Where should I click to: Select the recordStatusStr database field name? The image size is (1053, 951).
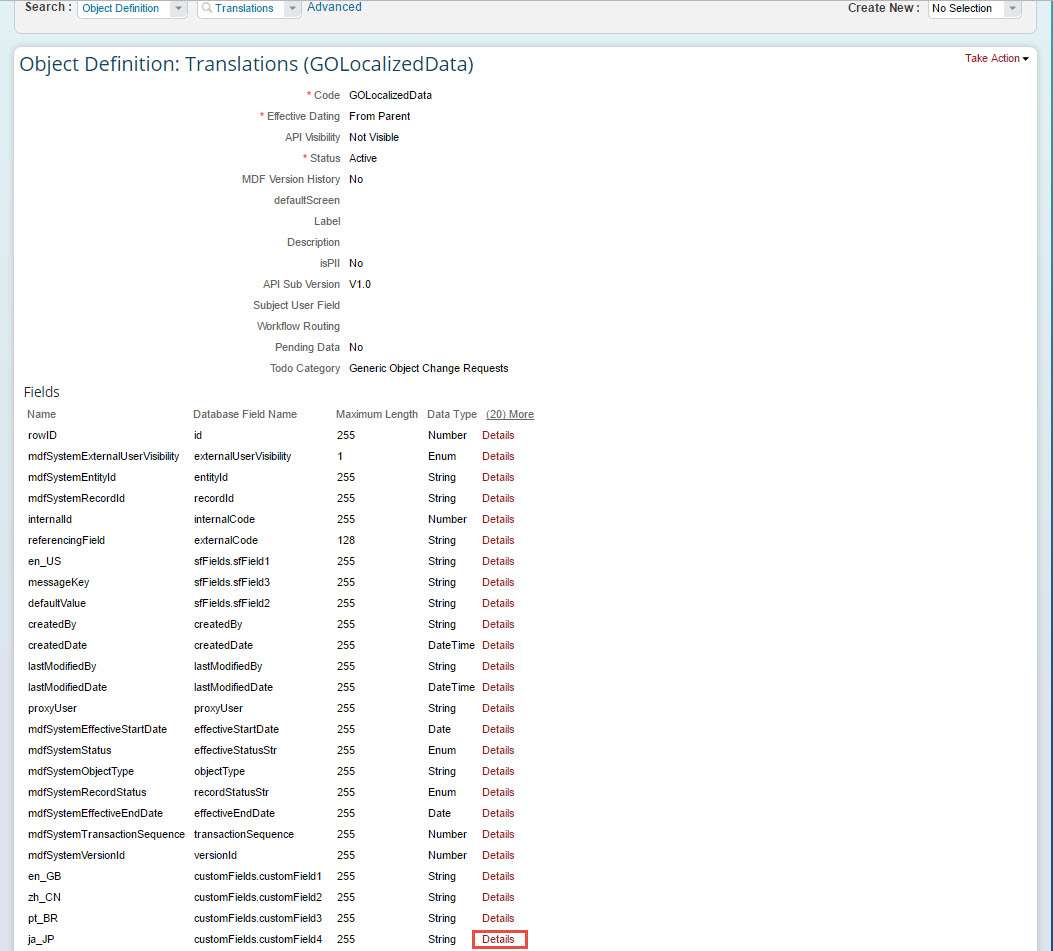pyautogui.click(x=231, y=792)
